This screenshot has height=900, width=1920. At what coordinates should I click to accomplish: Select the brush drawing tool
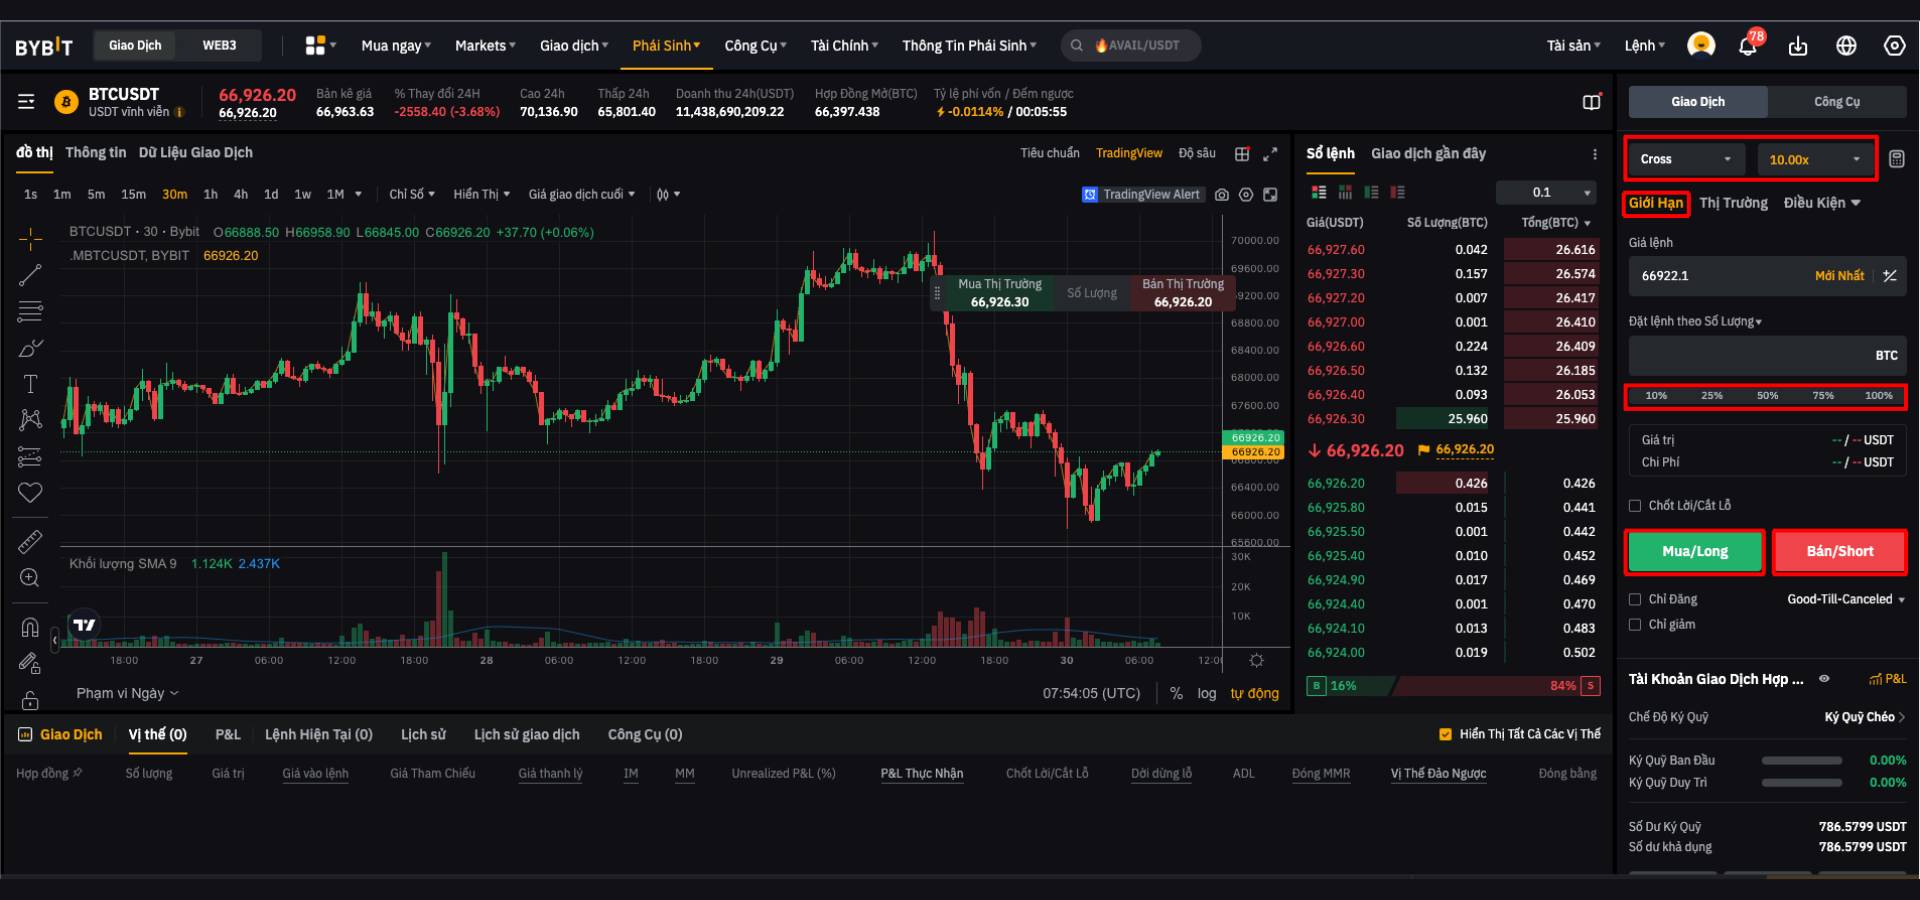point(30,348)
